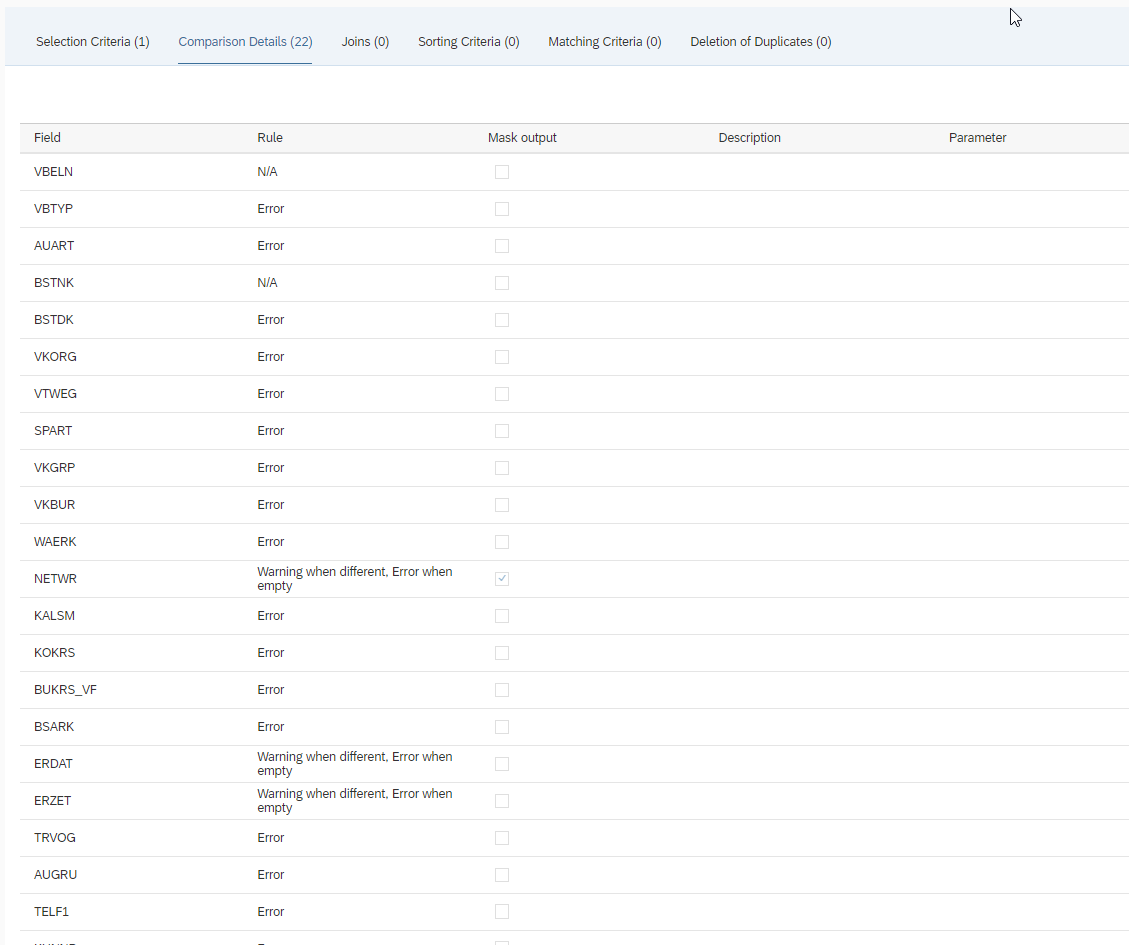
Task: Enable Mask output for AUART field
Action: [502, 246]
